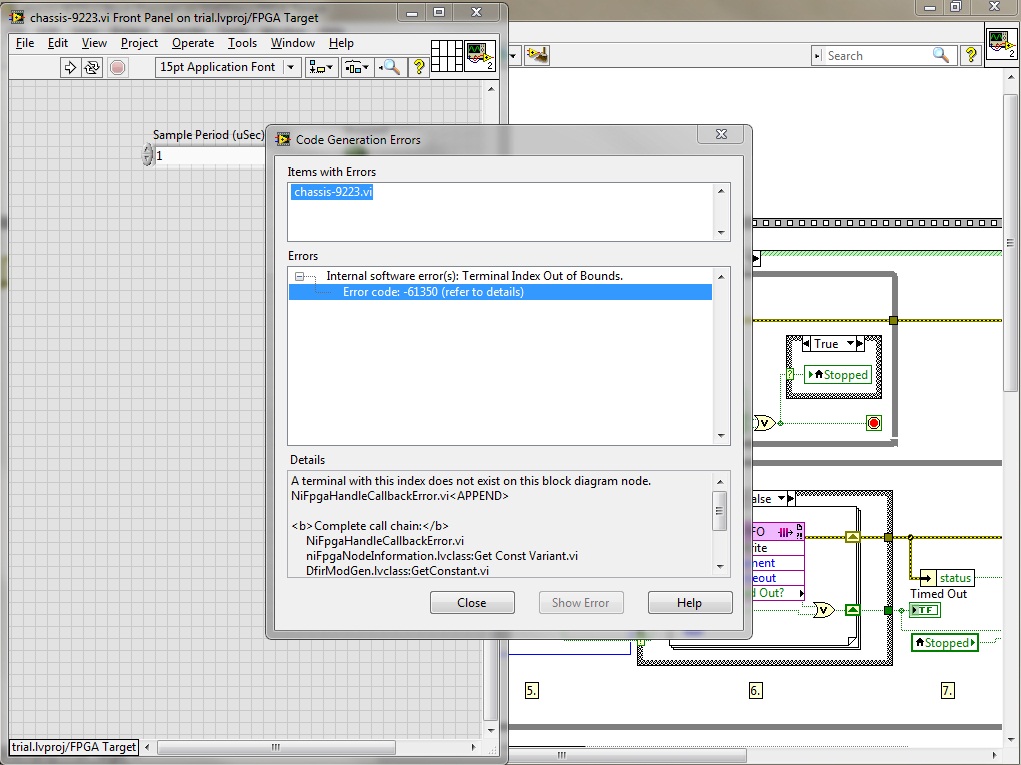Open the Align Objects dropdown
This screenshot has width=1021, height=765.
tap(320, 67)
